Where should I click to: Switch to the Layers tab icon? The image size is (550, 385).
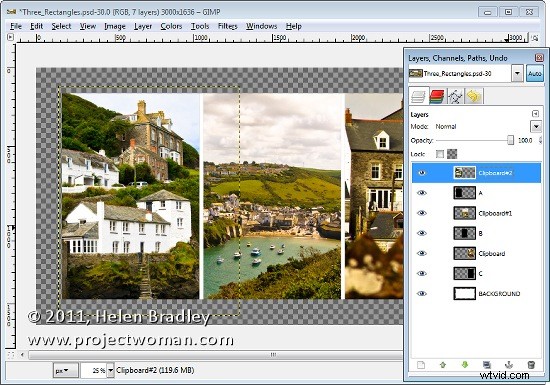(418, 96)
